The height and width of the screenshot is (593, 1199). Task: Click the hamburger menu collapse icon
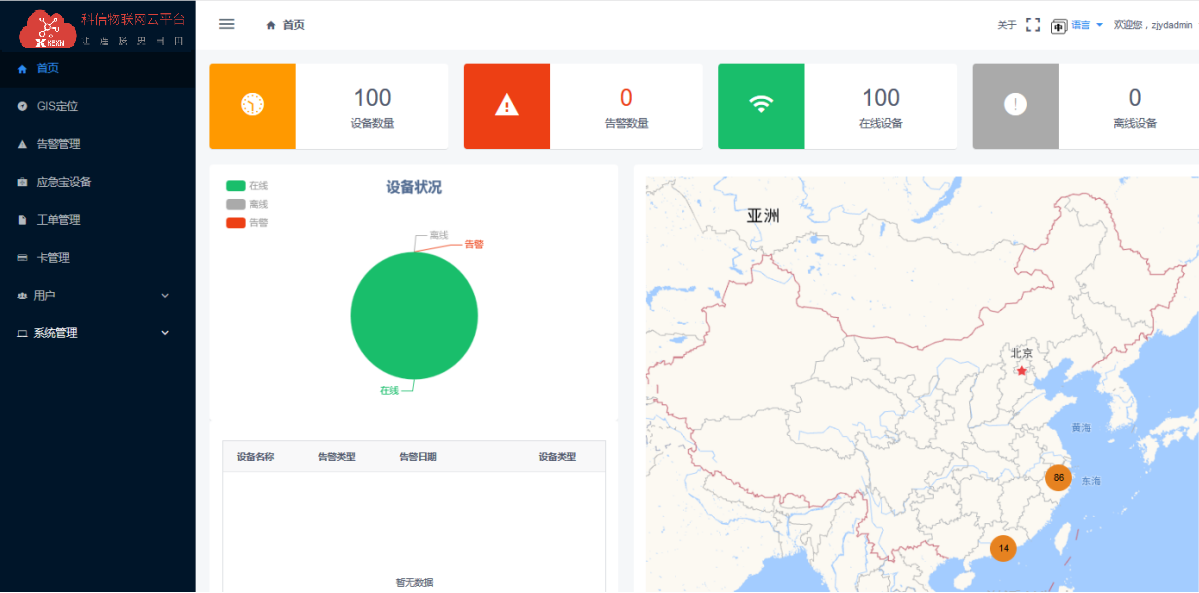tap(227, 25)
